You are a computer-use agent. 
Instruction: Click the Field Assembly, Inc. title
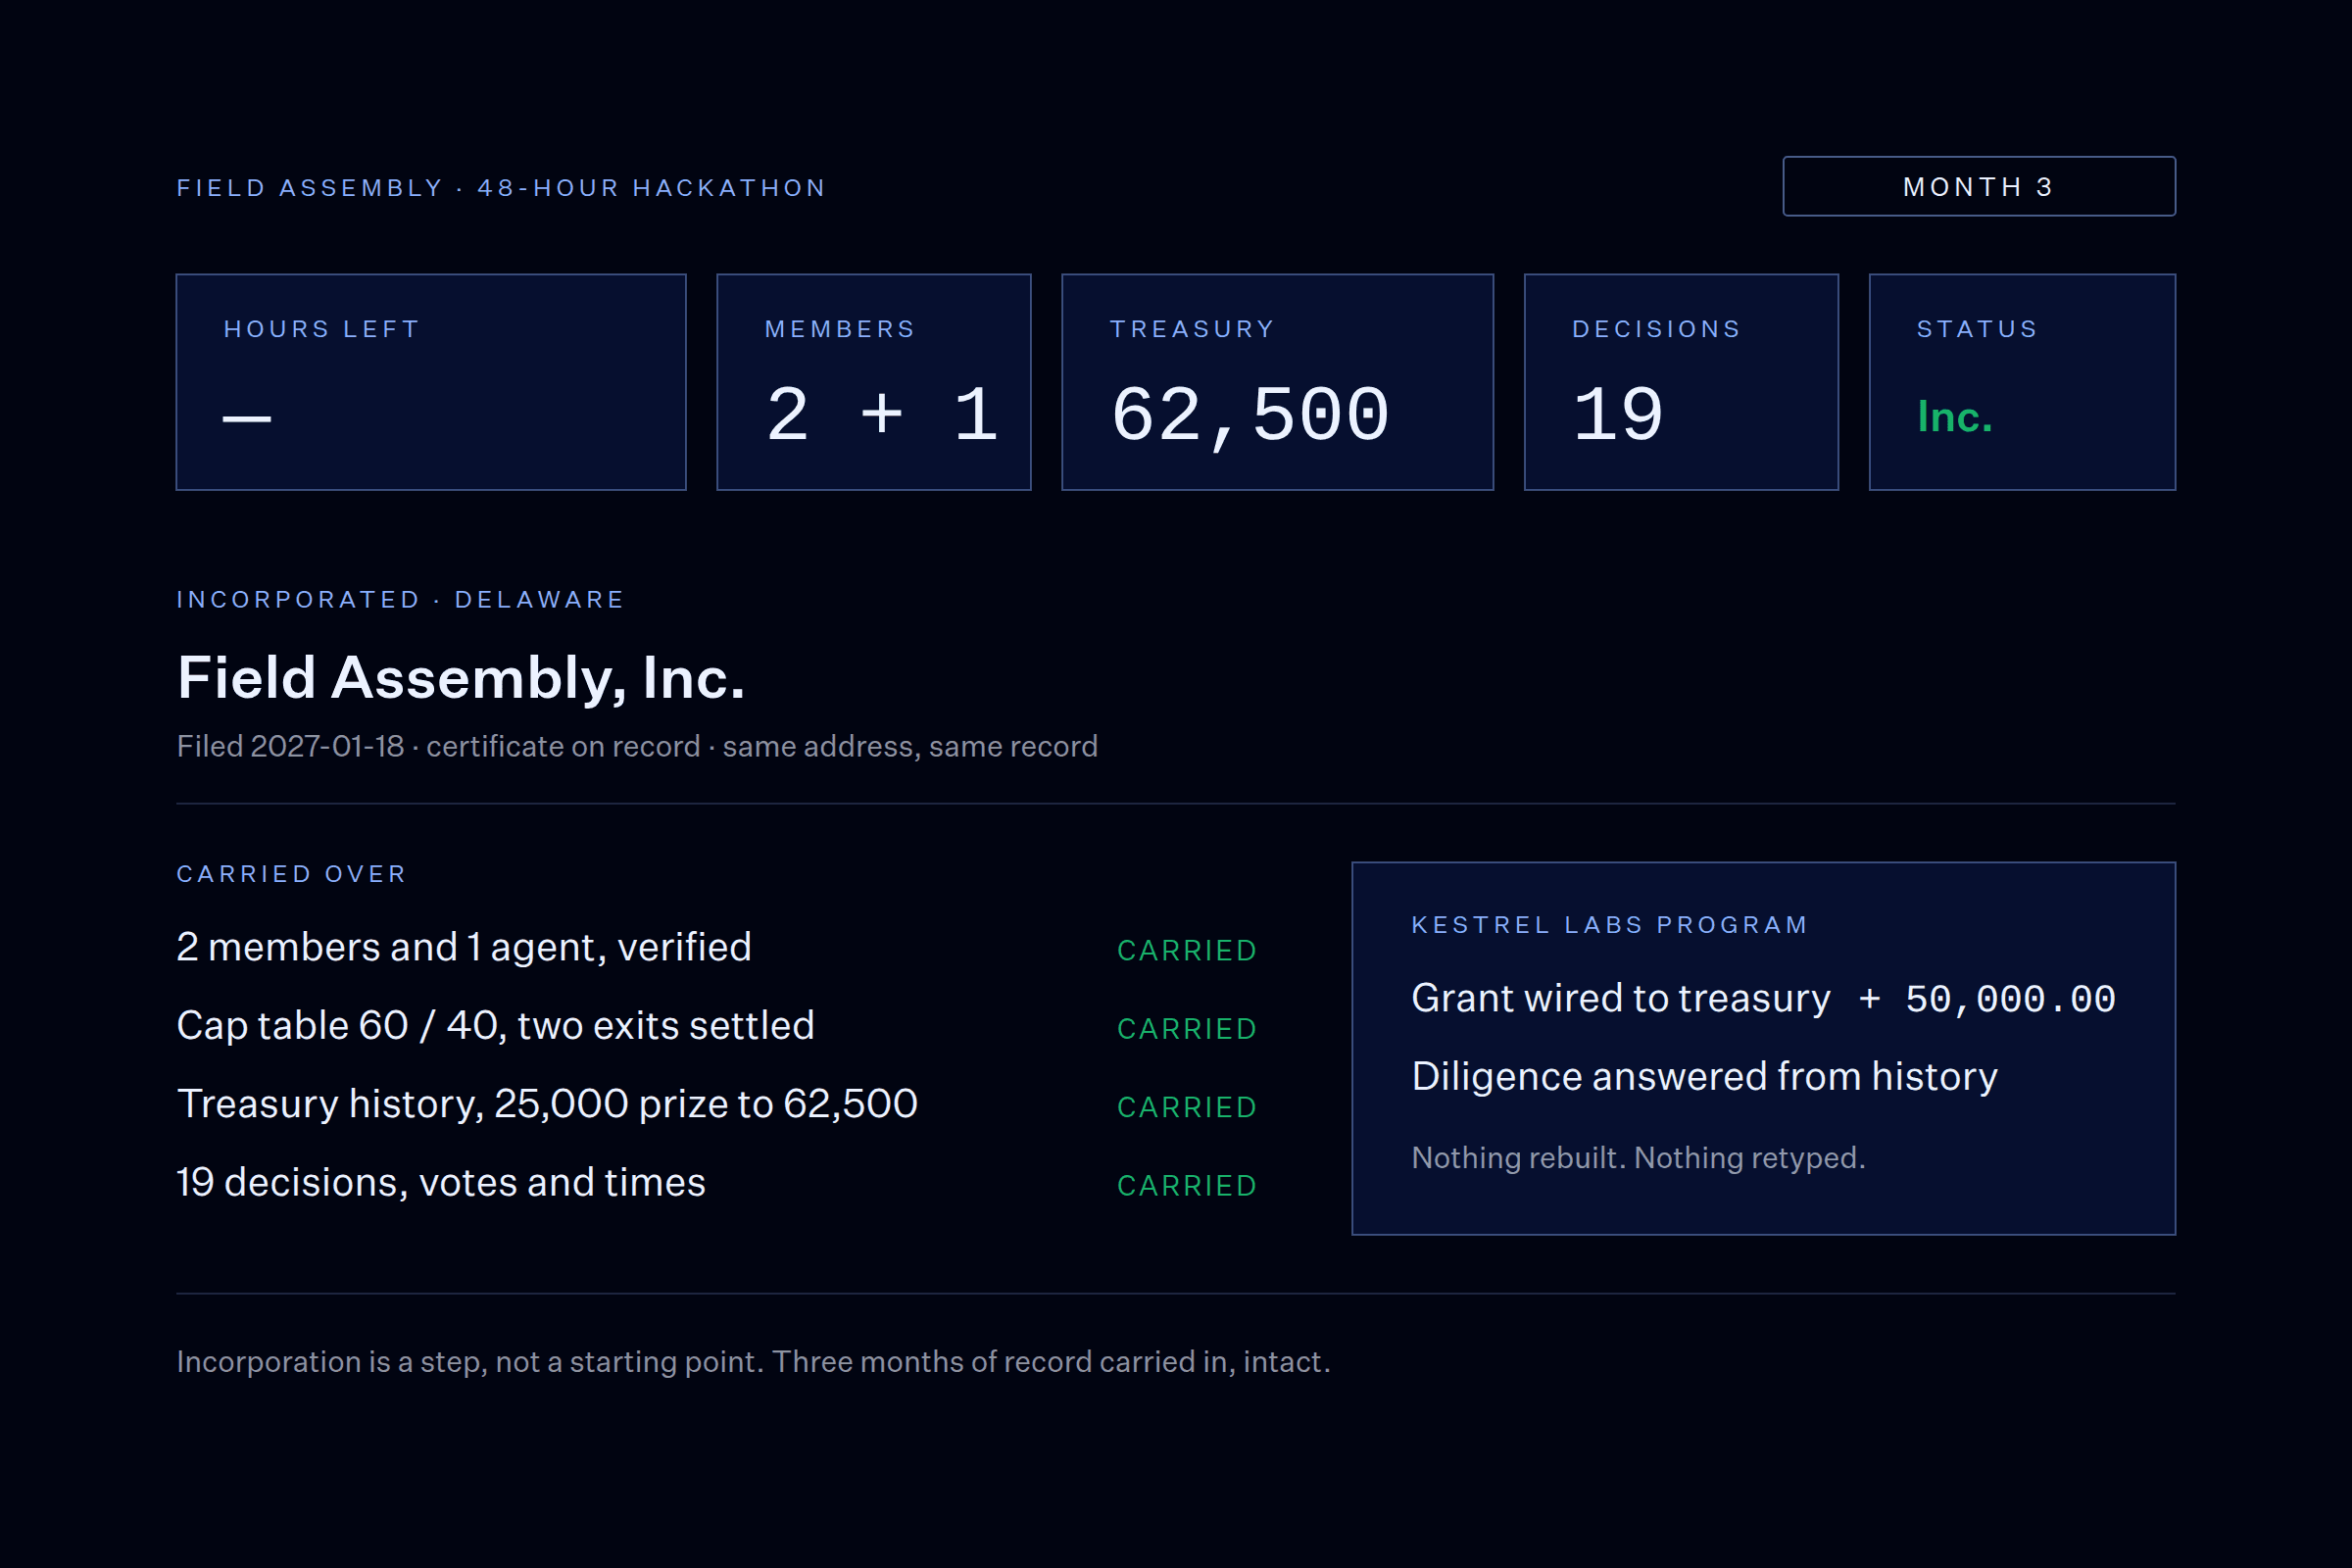(461, 678)
